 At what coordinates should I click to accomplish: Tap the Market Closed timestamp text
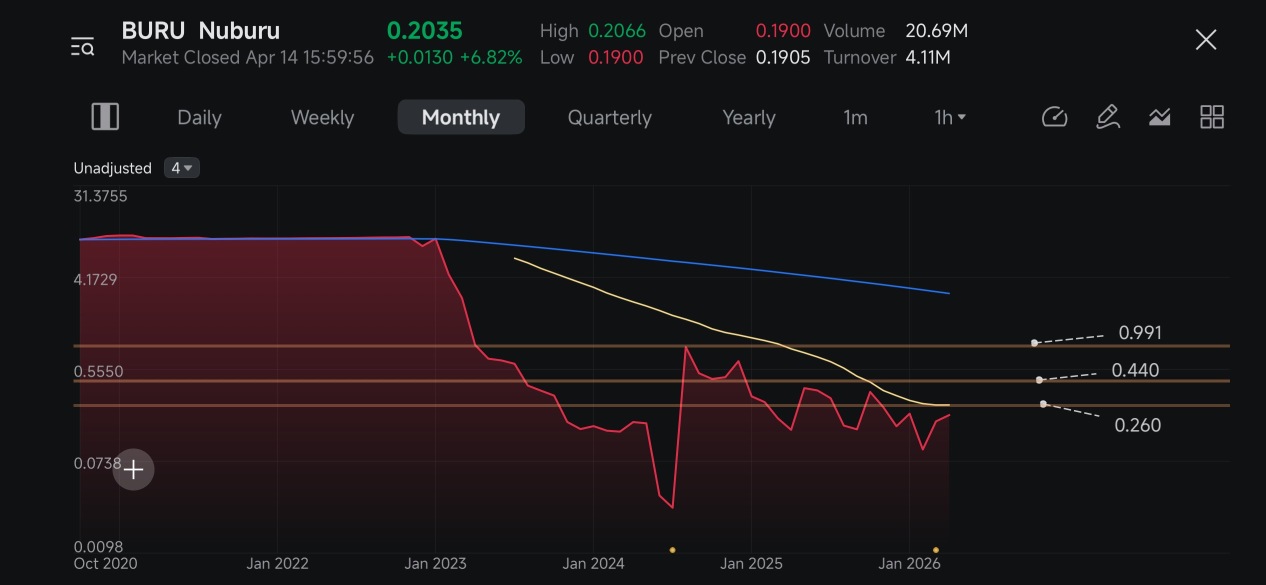tap(247, 57)
